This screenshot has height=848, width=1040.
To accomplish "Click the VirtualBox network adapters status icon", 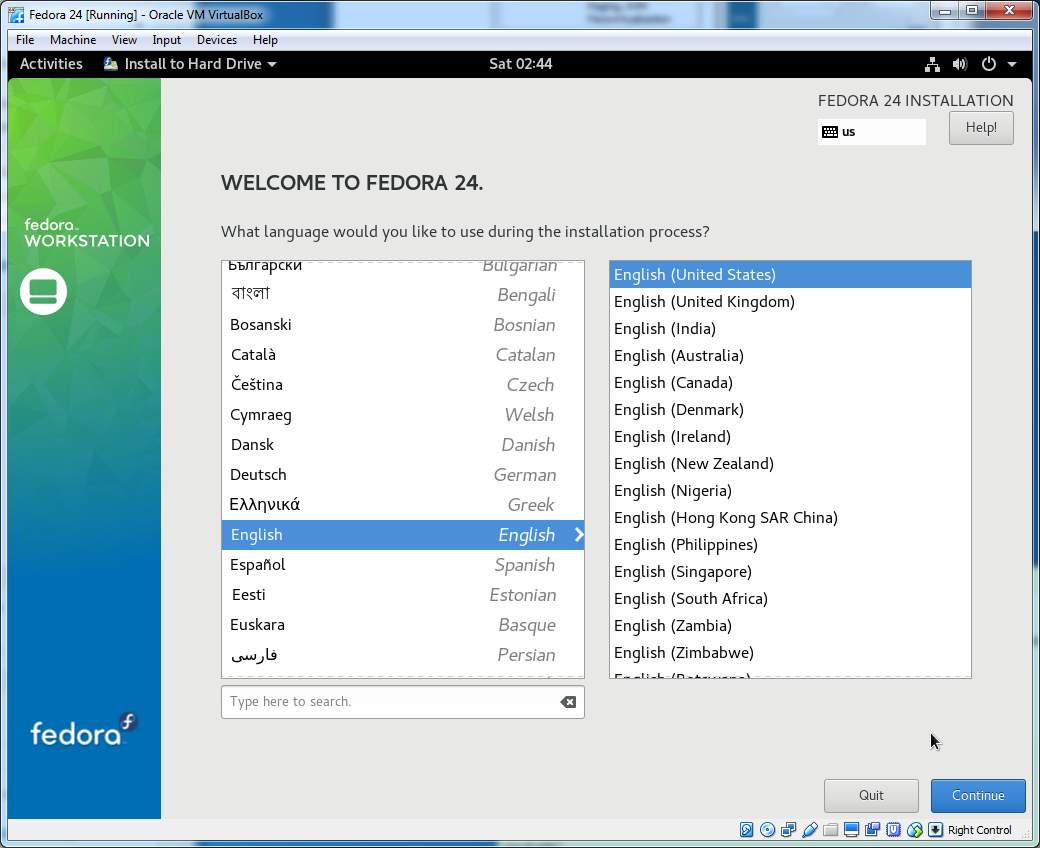I will tap(789, 829).
